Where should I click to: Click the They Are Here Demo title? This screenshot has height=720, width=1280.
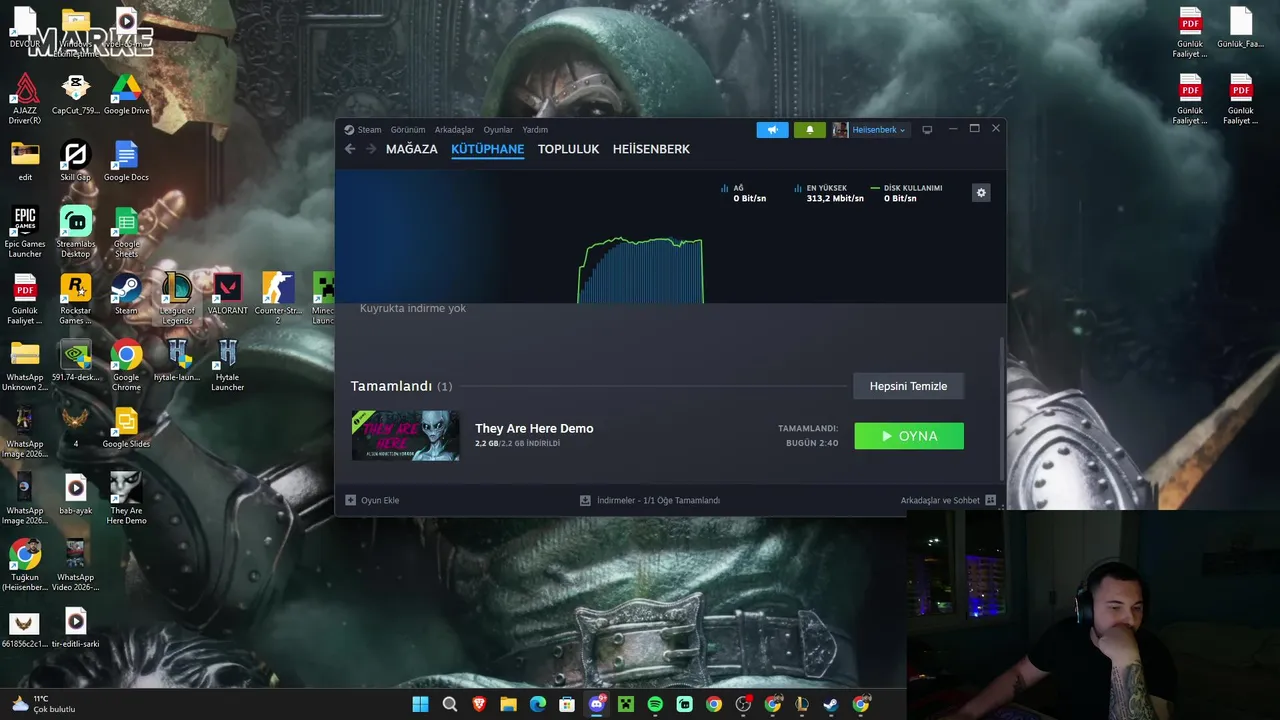[x=534, y=428]
